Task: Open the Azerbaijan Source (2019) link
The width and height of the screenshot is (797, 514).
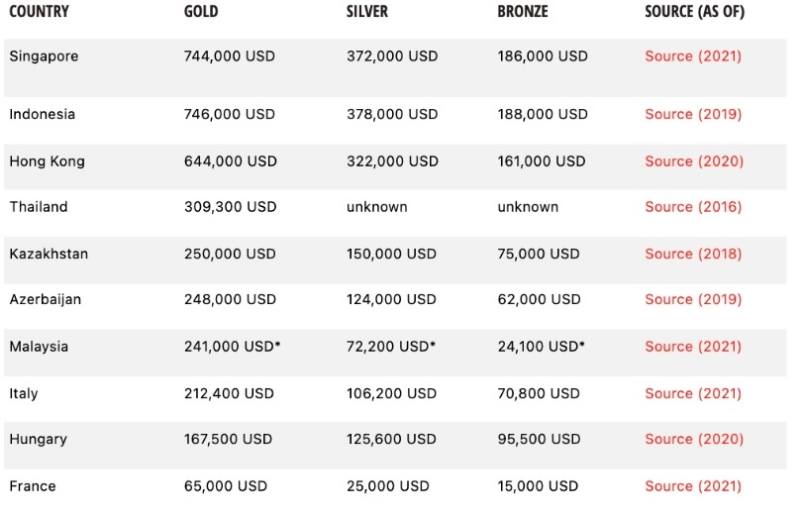Action: click(693, 299)
